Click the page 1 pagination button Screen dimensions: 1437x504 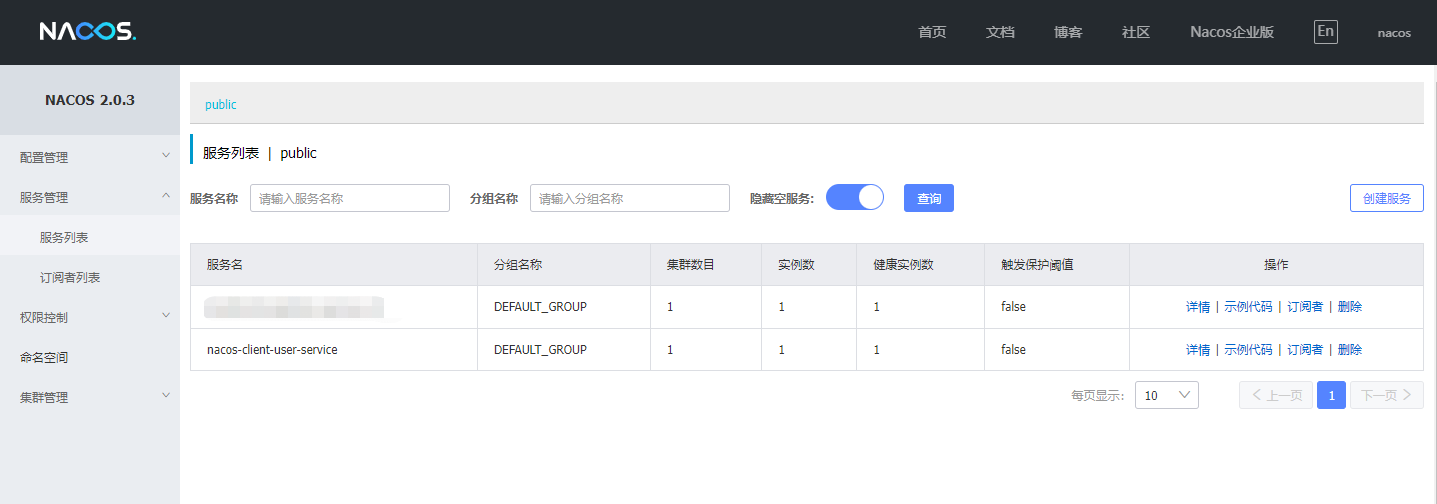1331,395
